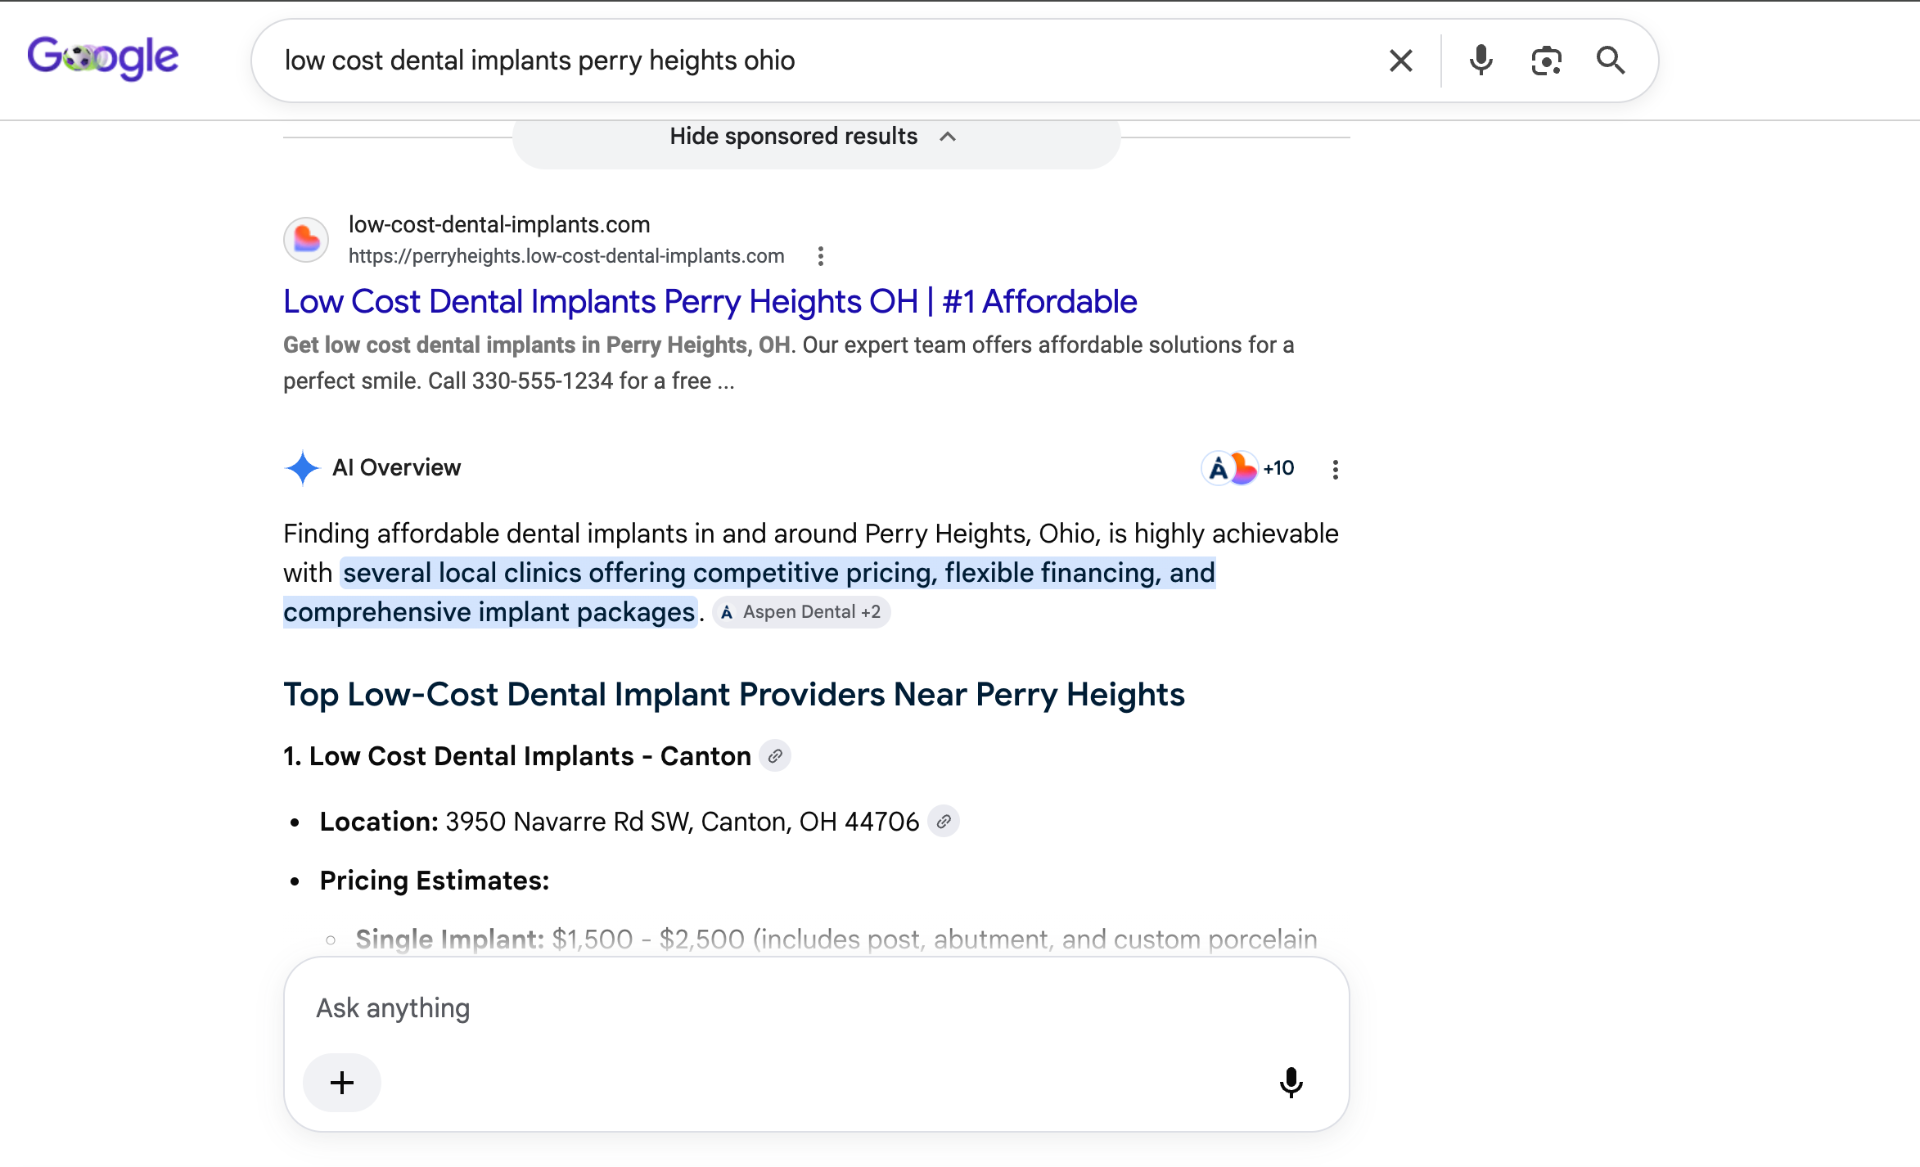
Task: Click link icon after Navarre Rd address
Action: click(x=943, y=821)
